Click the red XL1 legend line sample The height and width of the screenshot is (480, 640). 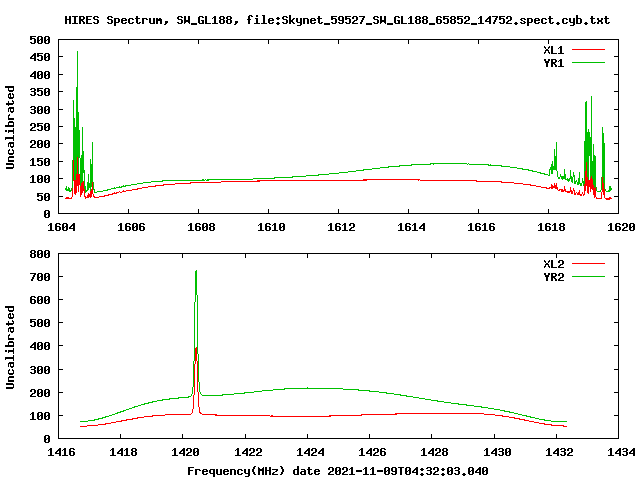588,50
